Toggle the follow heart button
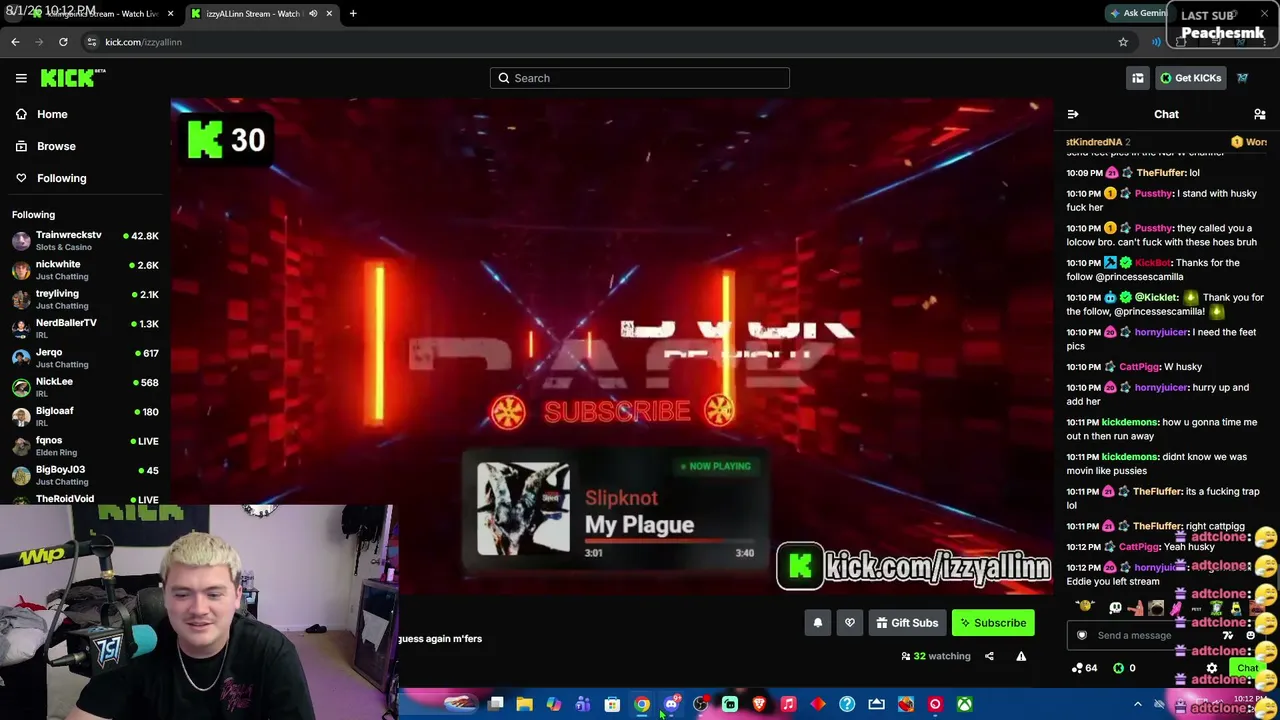Viewport: 1280px width, 720px height. (x=850, y=623)
